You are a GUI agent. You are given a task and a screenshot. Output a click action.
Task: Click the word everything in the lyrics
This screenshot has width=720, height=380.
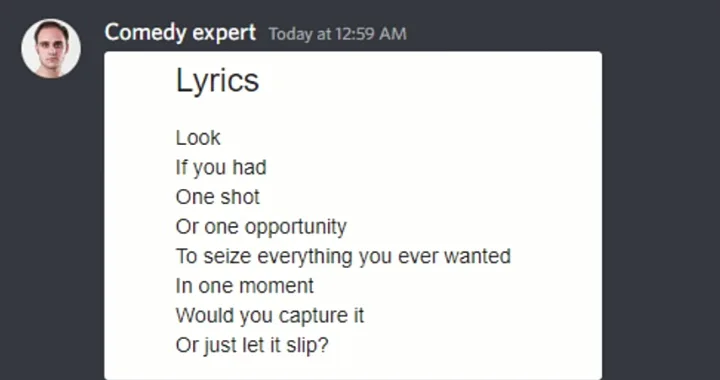click(x=304, y=257)
